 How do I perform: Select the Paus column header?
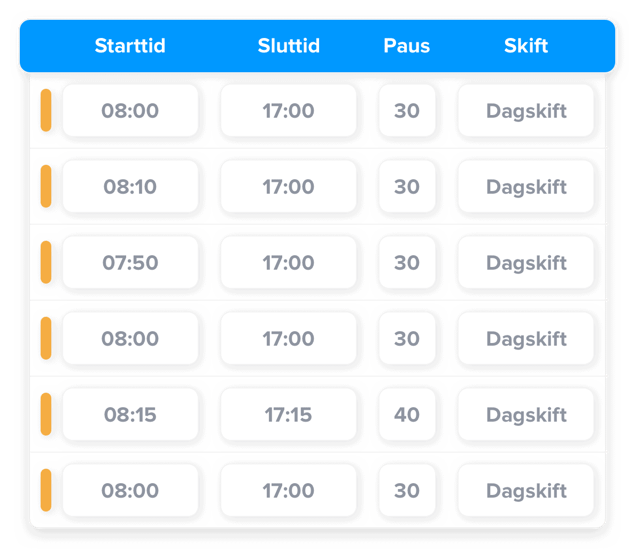[x=406, y=46]
